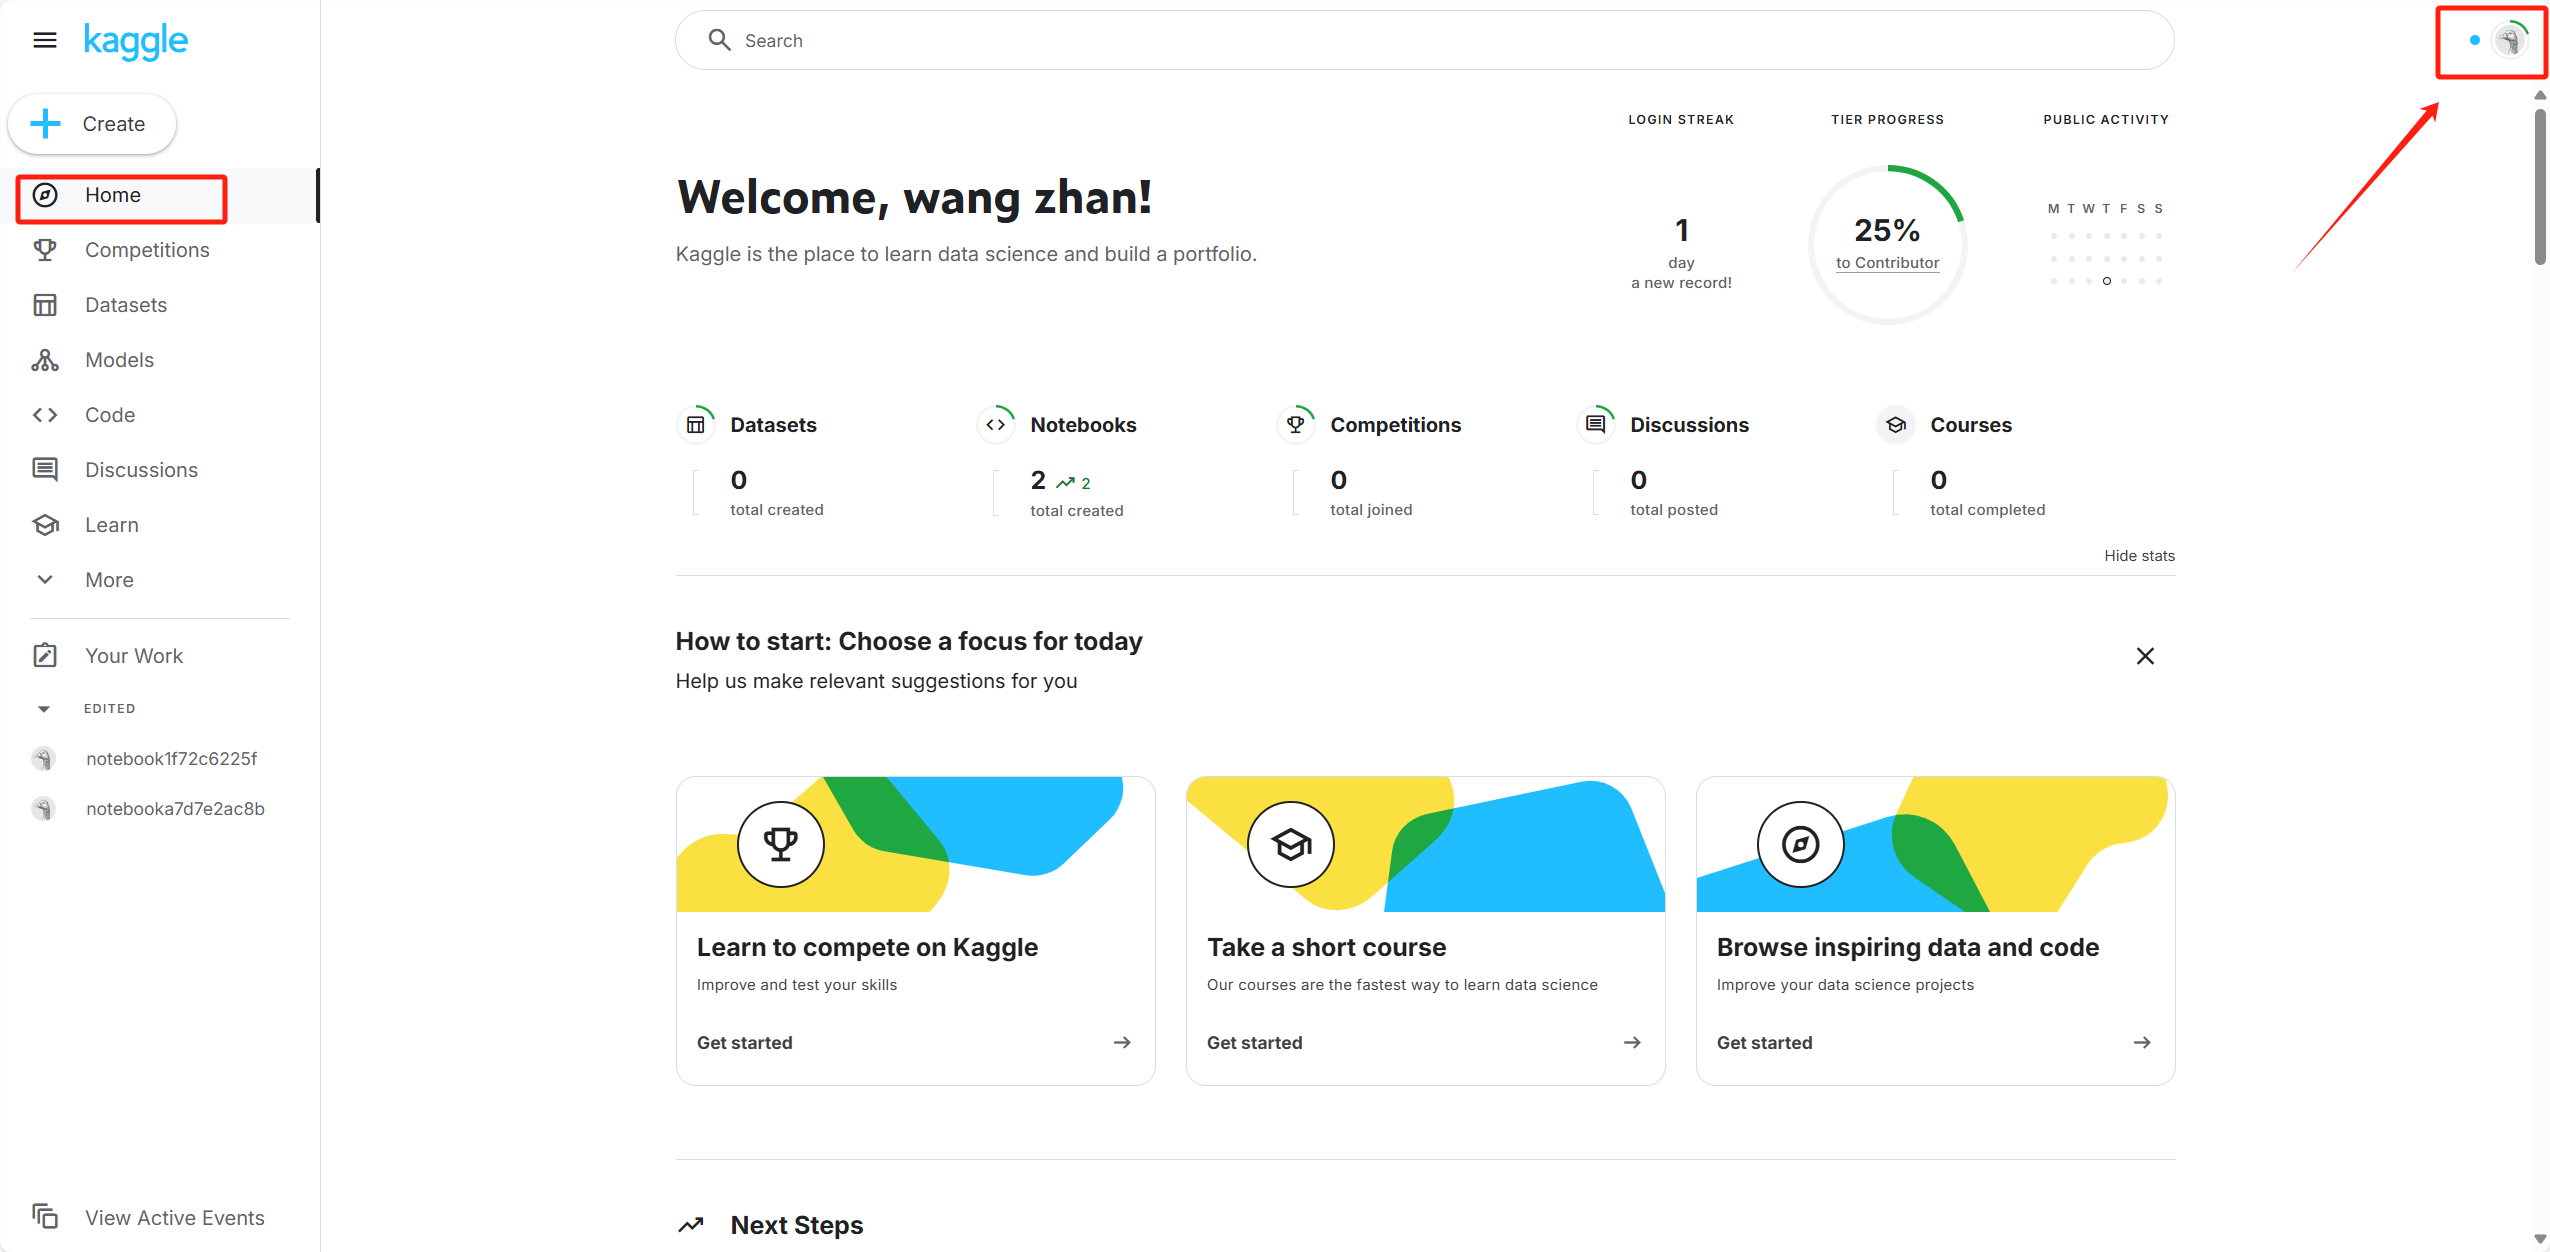2550x1252 pixels.
Task: Open the Datasets sidebar item
Action: point(126,305)
